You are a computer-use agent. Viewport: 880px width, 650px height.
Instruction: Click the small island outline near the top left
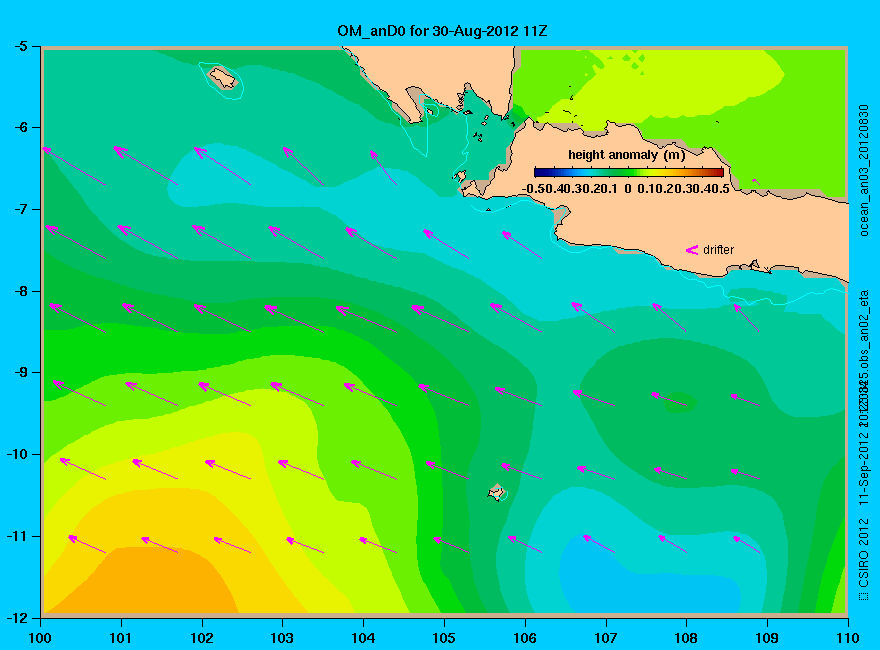tap(223, 77)
